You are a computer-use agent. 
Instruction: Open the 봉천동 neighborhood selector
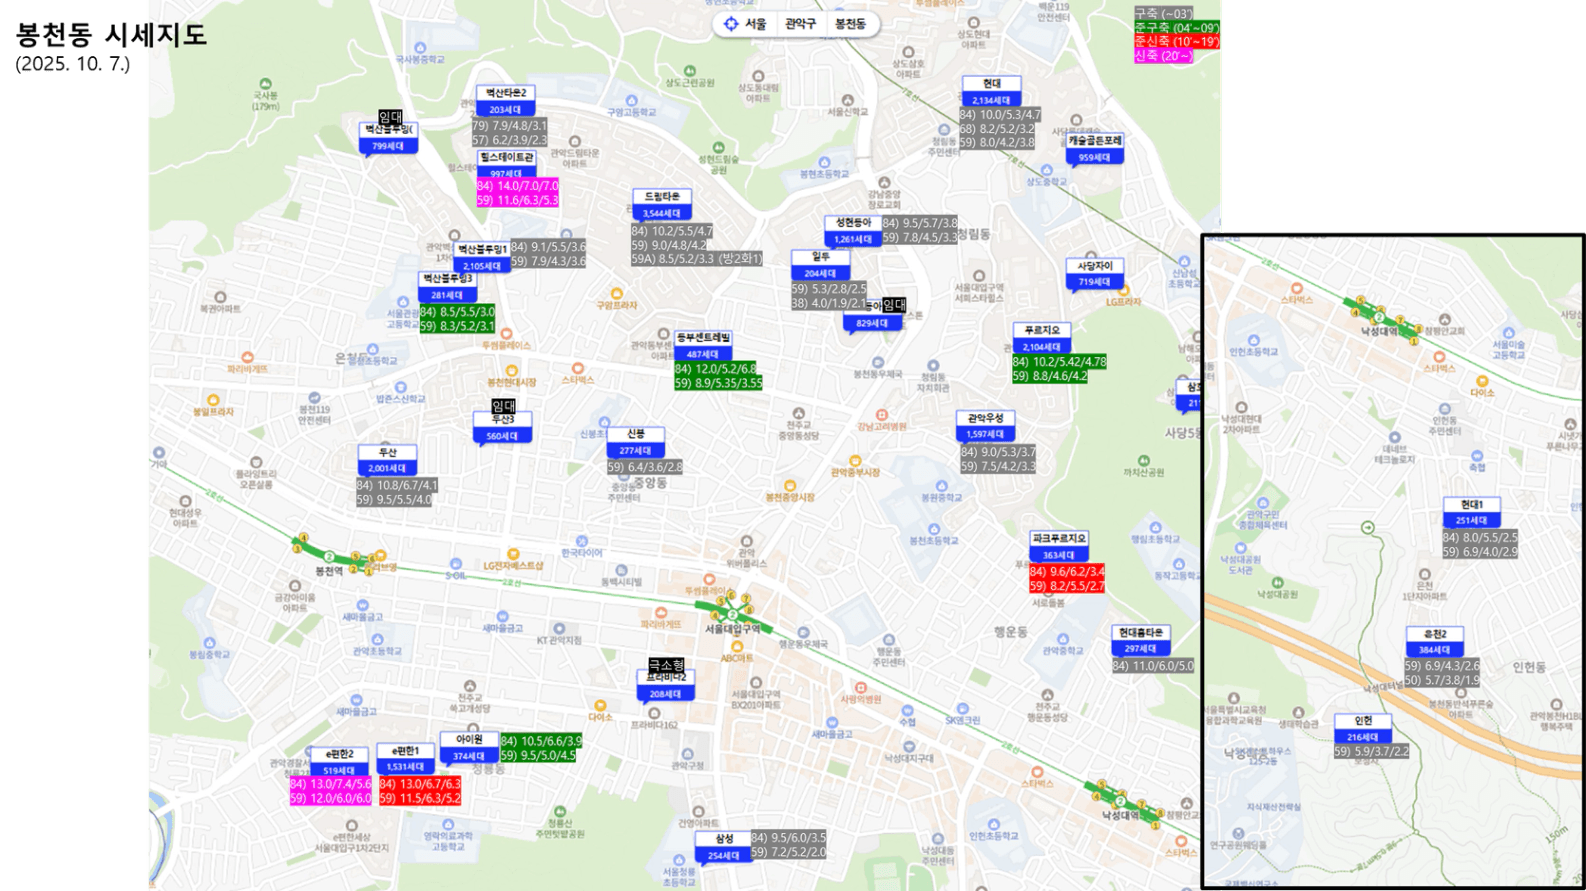(850, 24)
